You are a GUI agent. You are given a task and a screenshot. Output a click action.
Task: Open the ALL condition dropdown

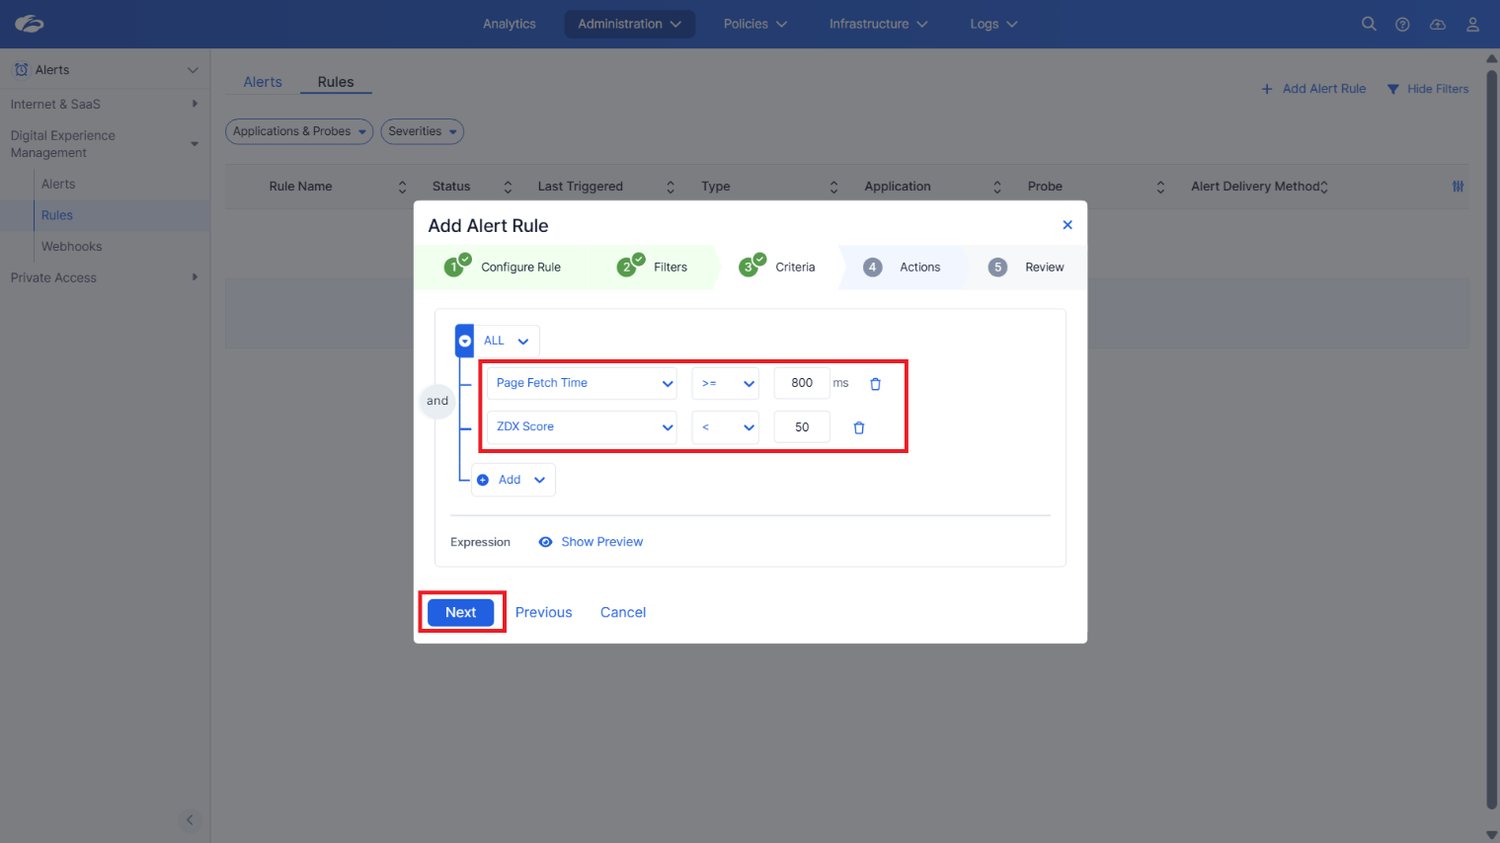(x=506, y=341)
